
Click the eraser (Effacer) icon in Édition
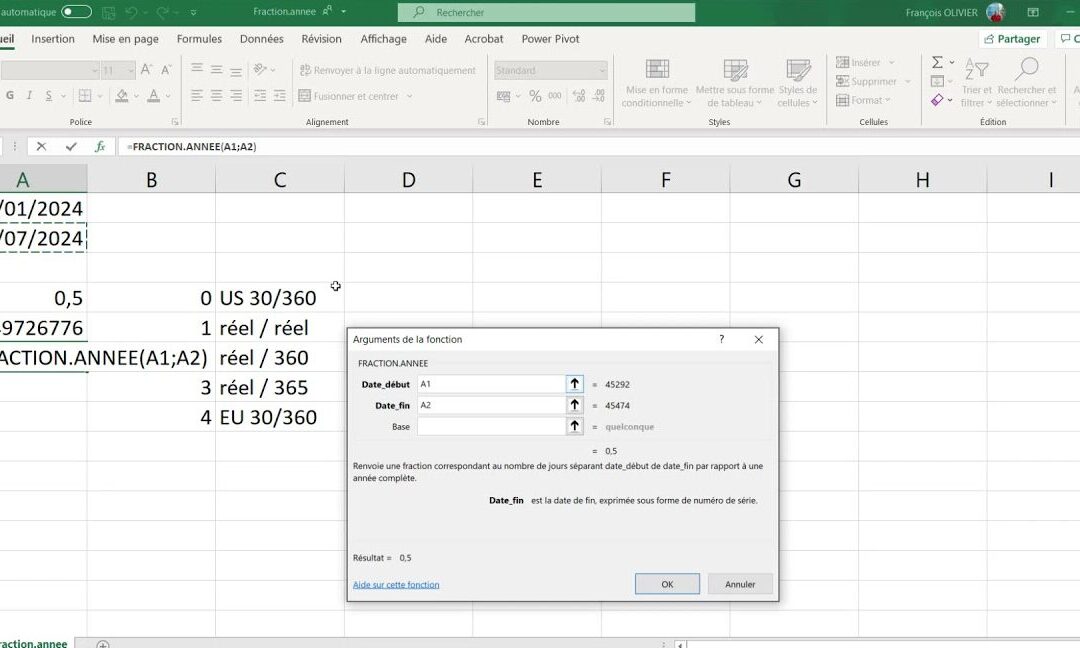pos(938,100)
